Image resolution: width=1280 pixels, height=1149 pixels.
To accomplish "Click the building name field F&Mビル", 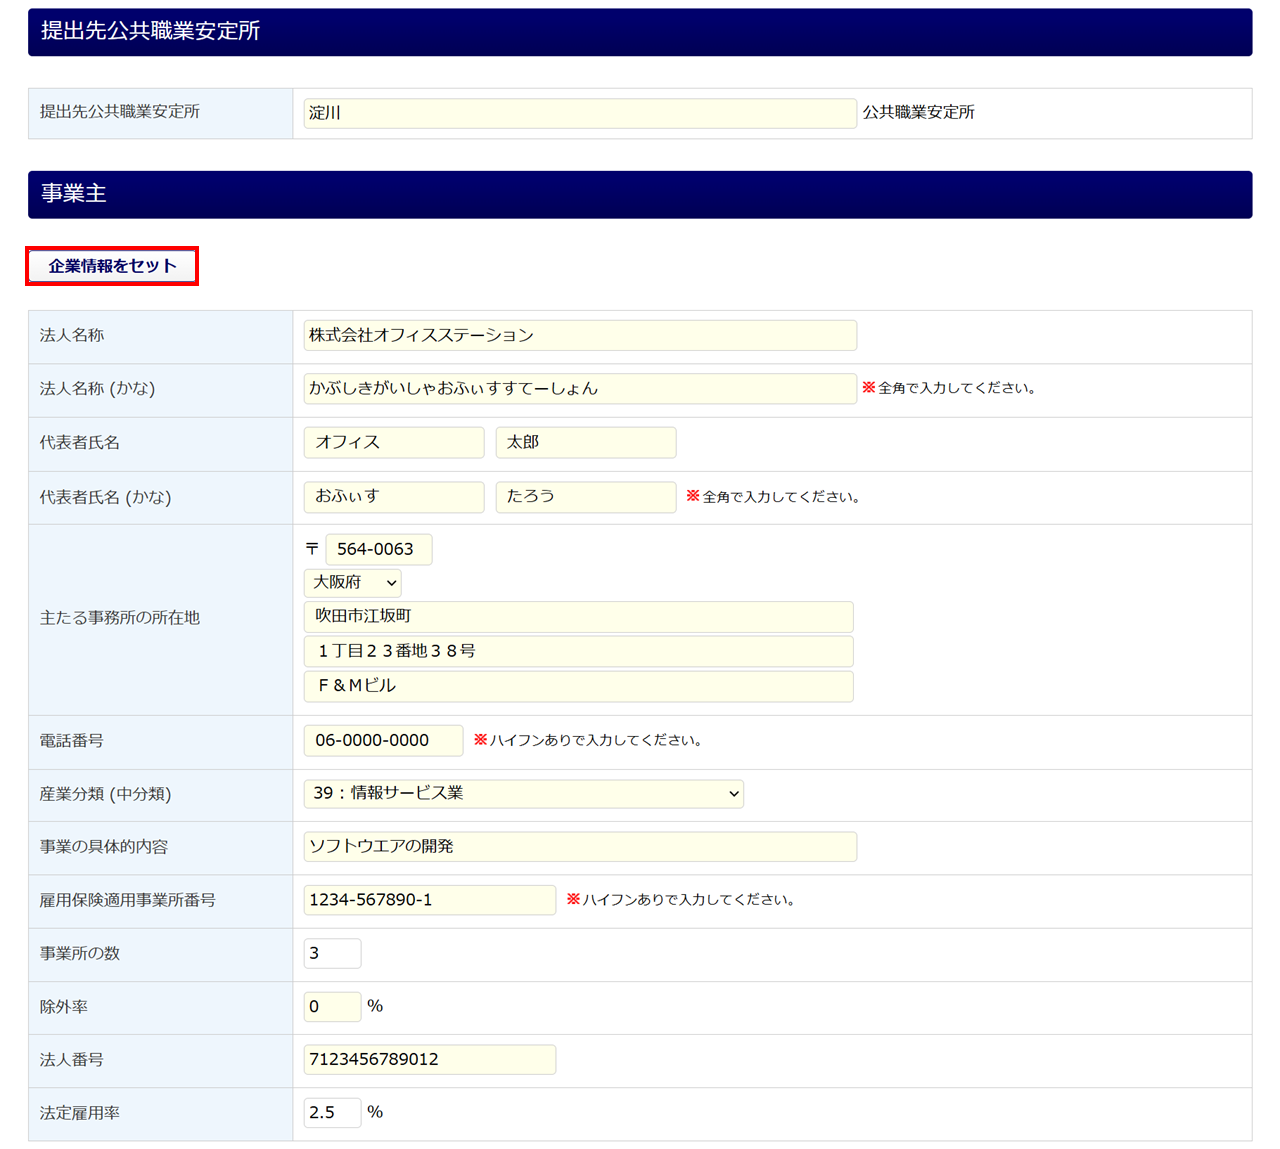I will coord(578,686).
